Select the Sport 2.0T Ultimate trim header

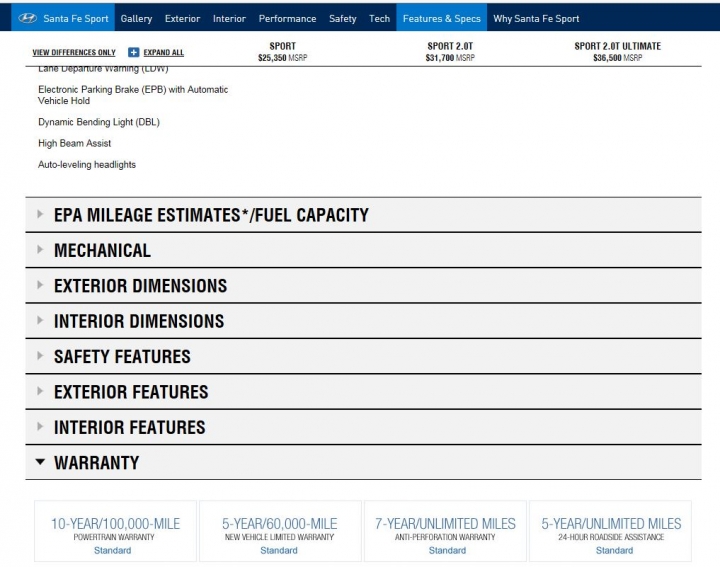618,51
